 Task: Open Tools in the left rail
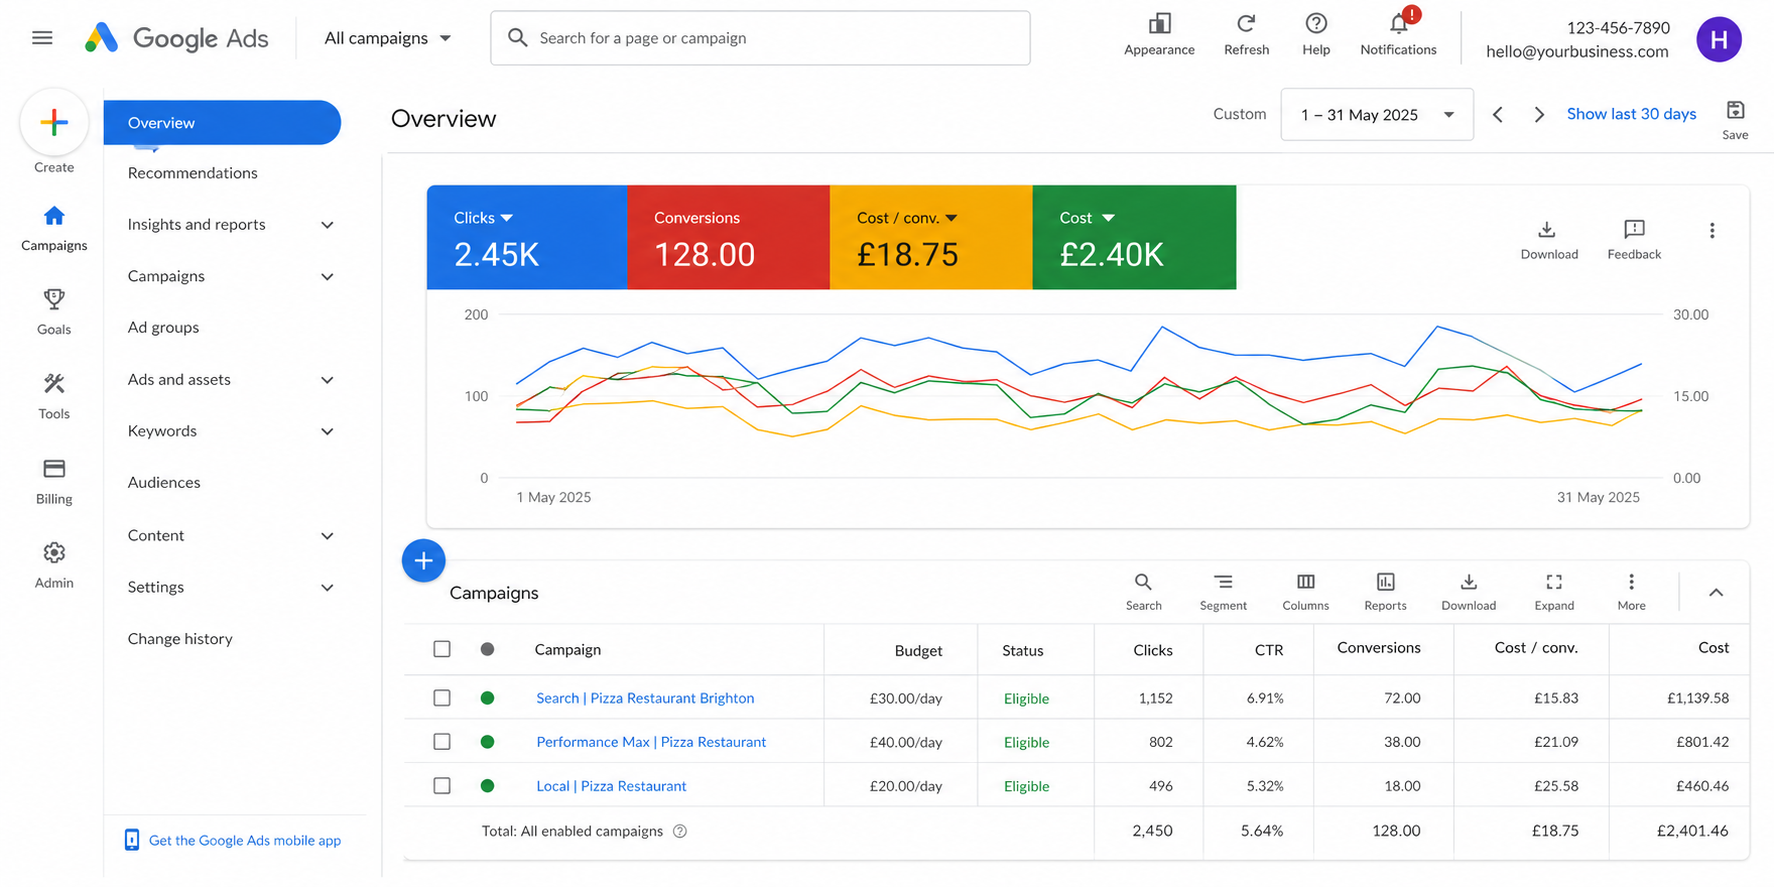point(54,384)
